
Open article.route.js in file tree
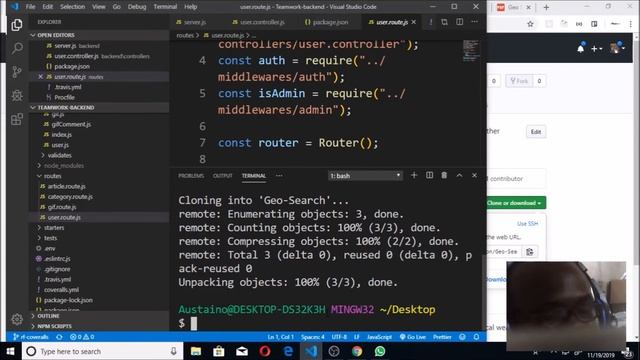tap(67, 186)
